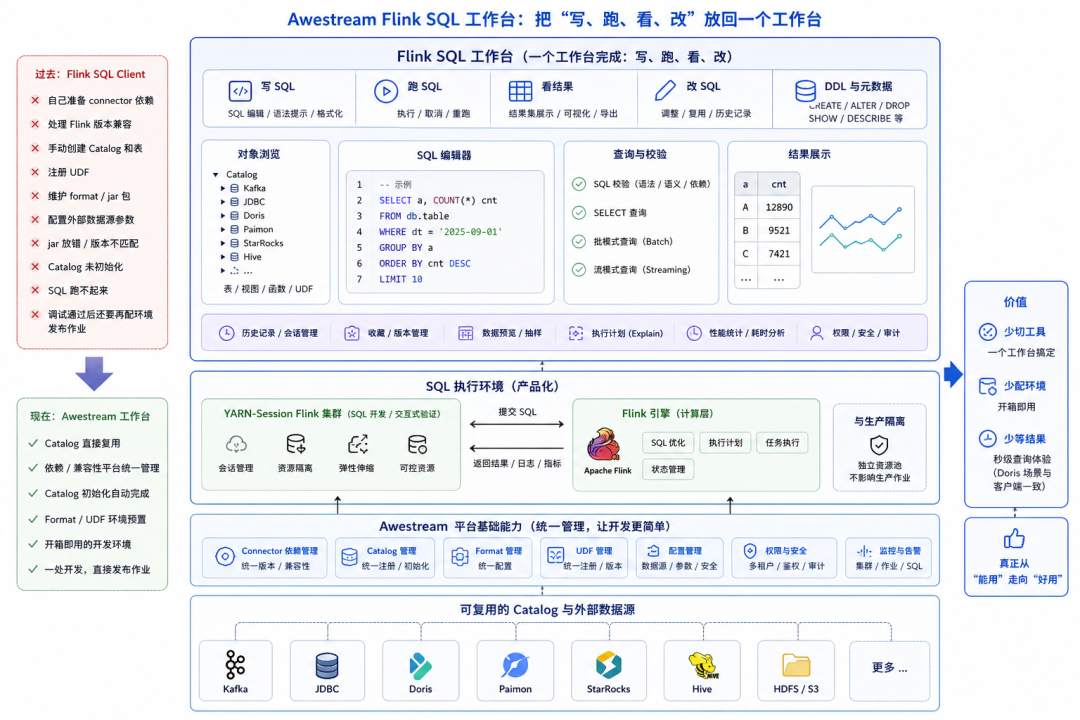Click the checkmark beside 开箱即用的开发环境
Screen dimensions: 1080x720
point(32,544)
